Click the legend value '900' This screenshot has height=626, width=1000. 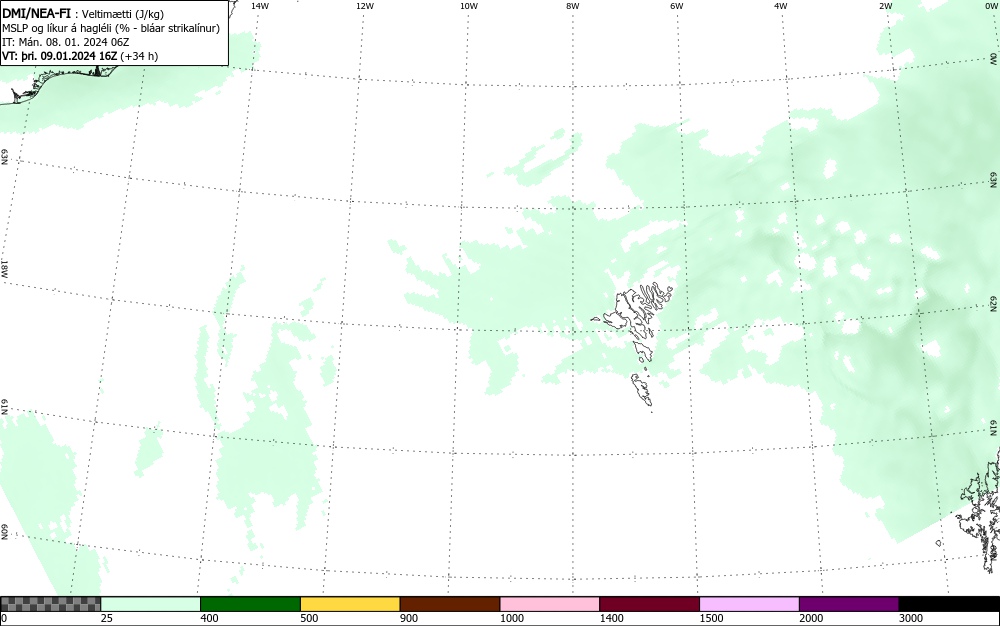click(x=409, y=618)
